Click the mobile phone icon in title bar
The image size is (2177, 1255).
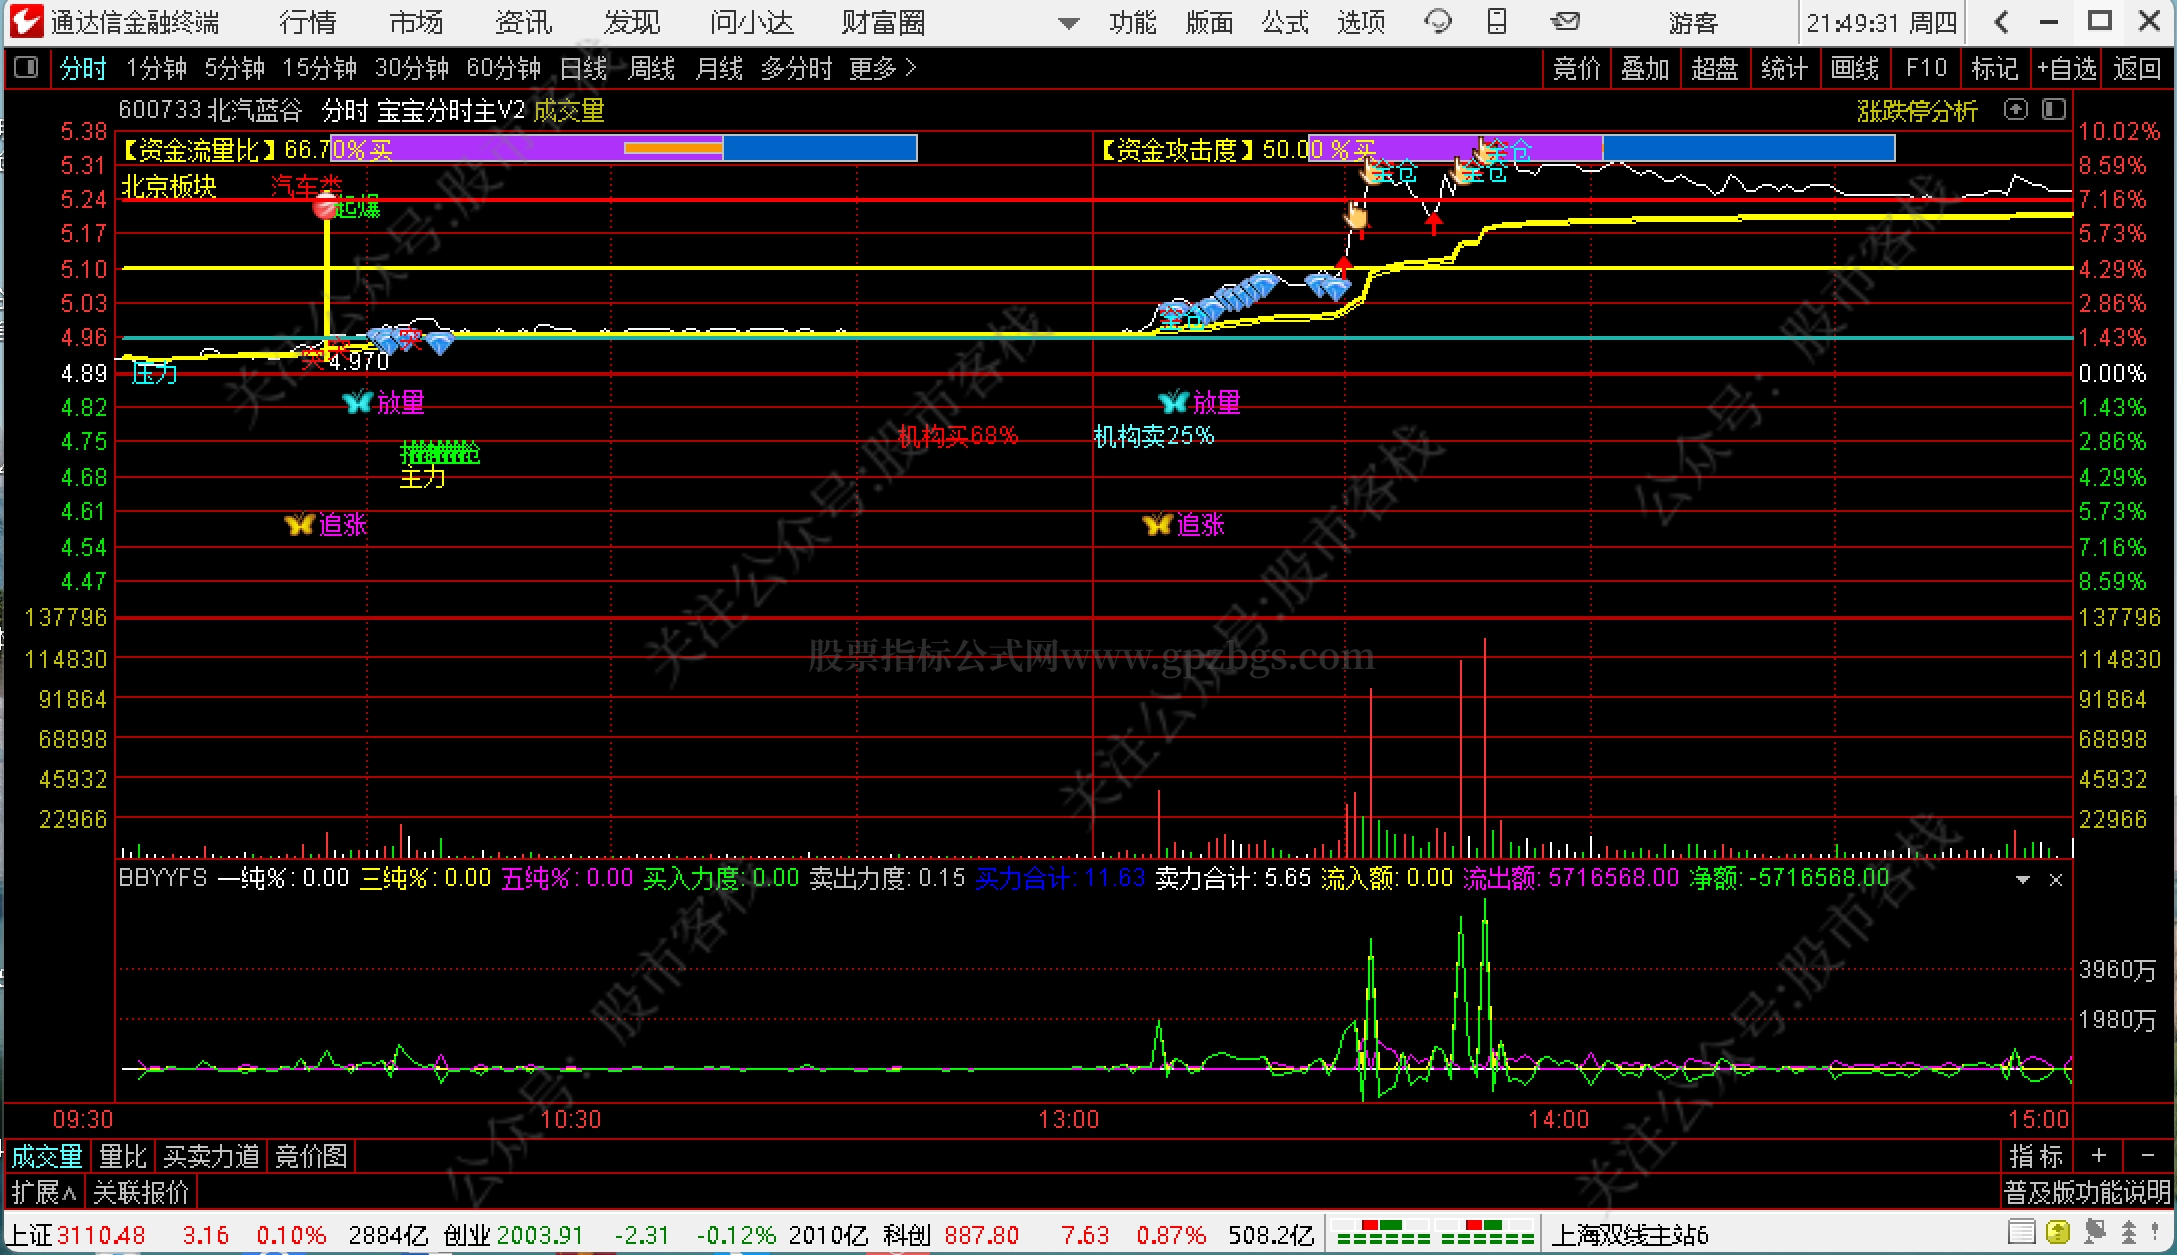pyautogui.click(x=1497, y=21)
